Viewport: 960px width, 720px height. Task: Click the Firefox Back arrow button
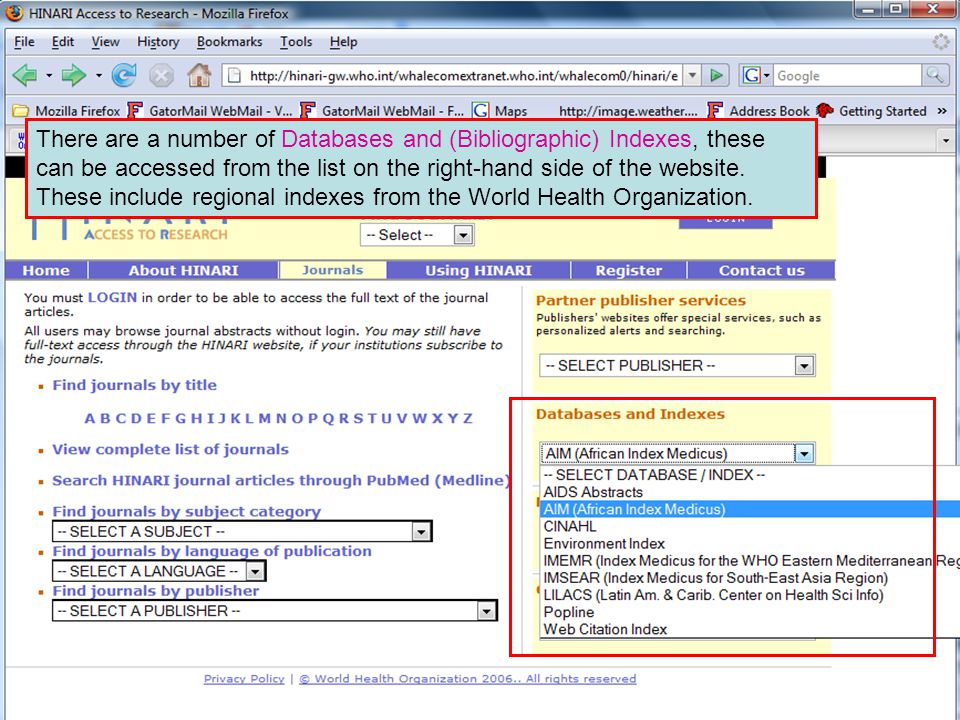25,75
